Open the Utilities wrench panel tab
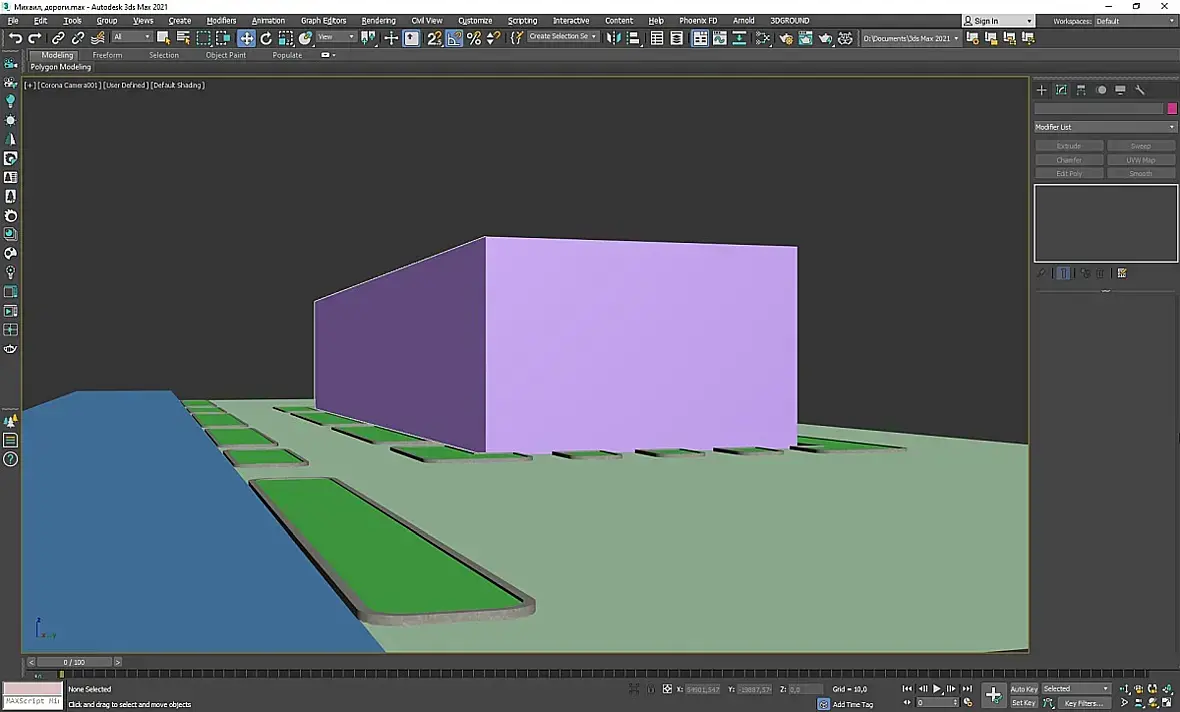Image resolution: width=1180 pixels, height=712 pixels. click(1139, 90)
